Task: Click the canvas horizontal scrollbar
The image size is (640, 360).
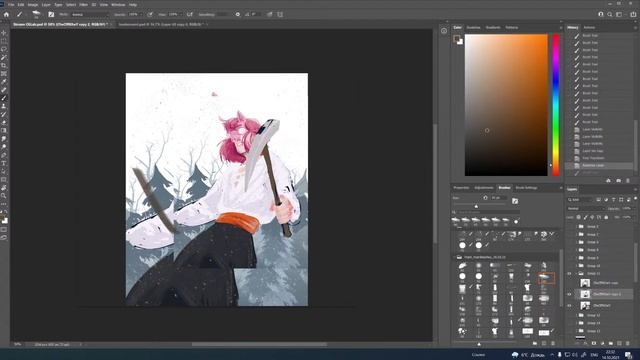Action: (259, 344)
